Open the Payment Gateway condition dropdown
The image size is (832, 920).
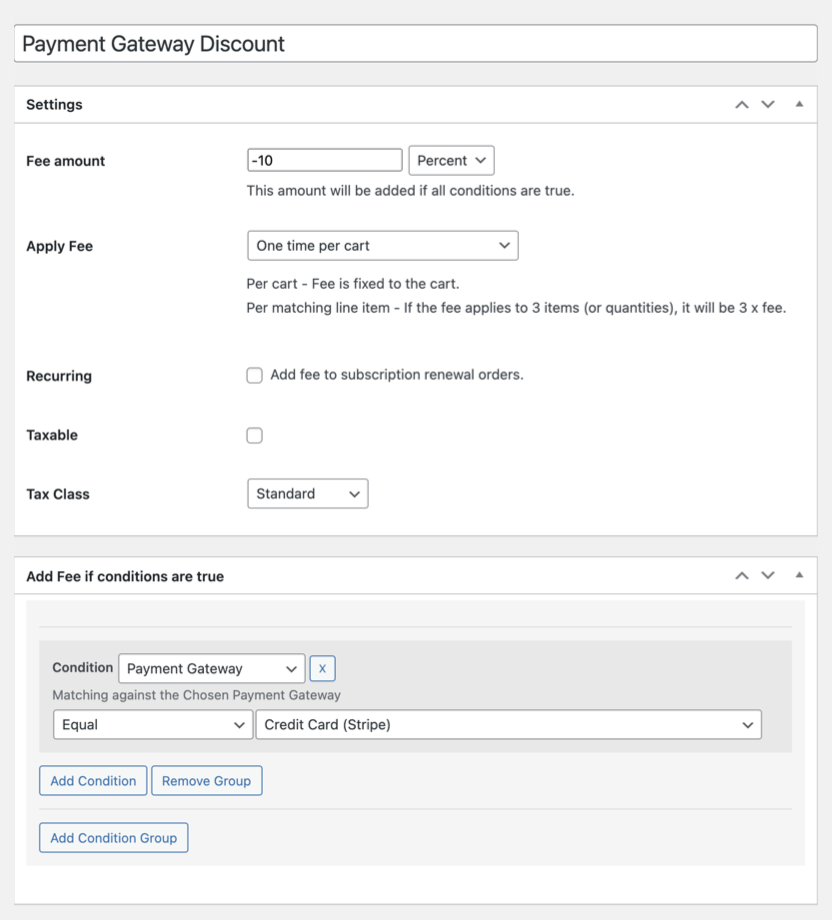[x=211, y=668]
